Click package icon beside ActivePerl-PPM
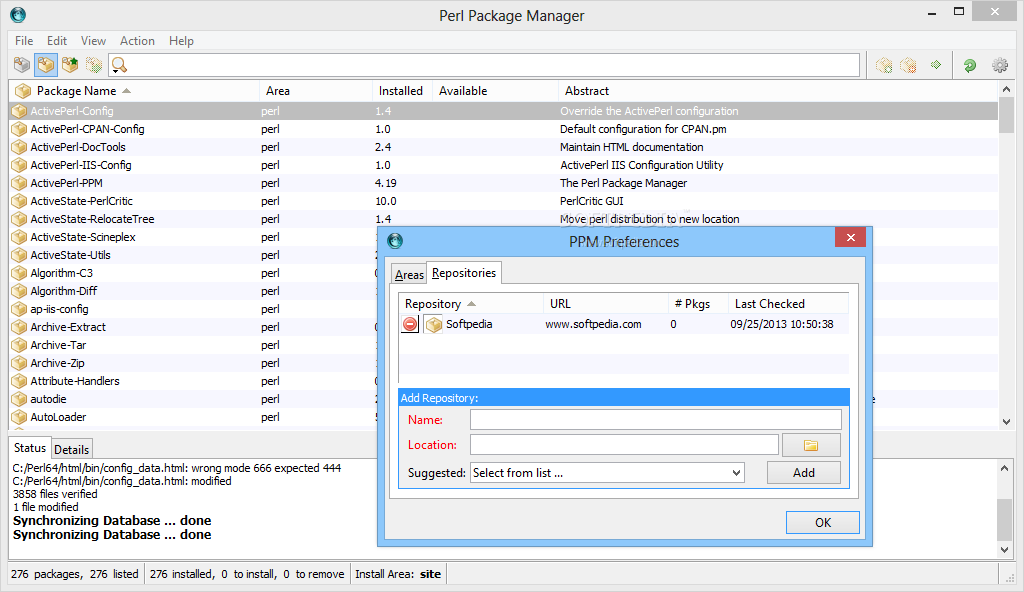This screenshot has width=1024, height=592. 20,183
